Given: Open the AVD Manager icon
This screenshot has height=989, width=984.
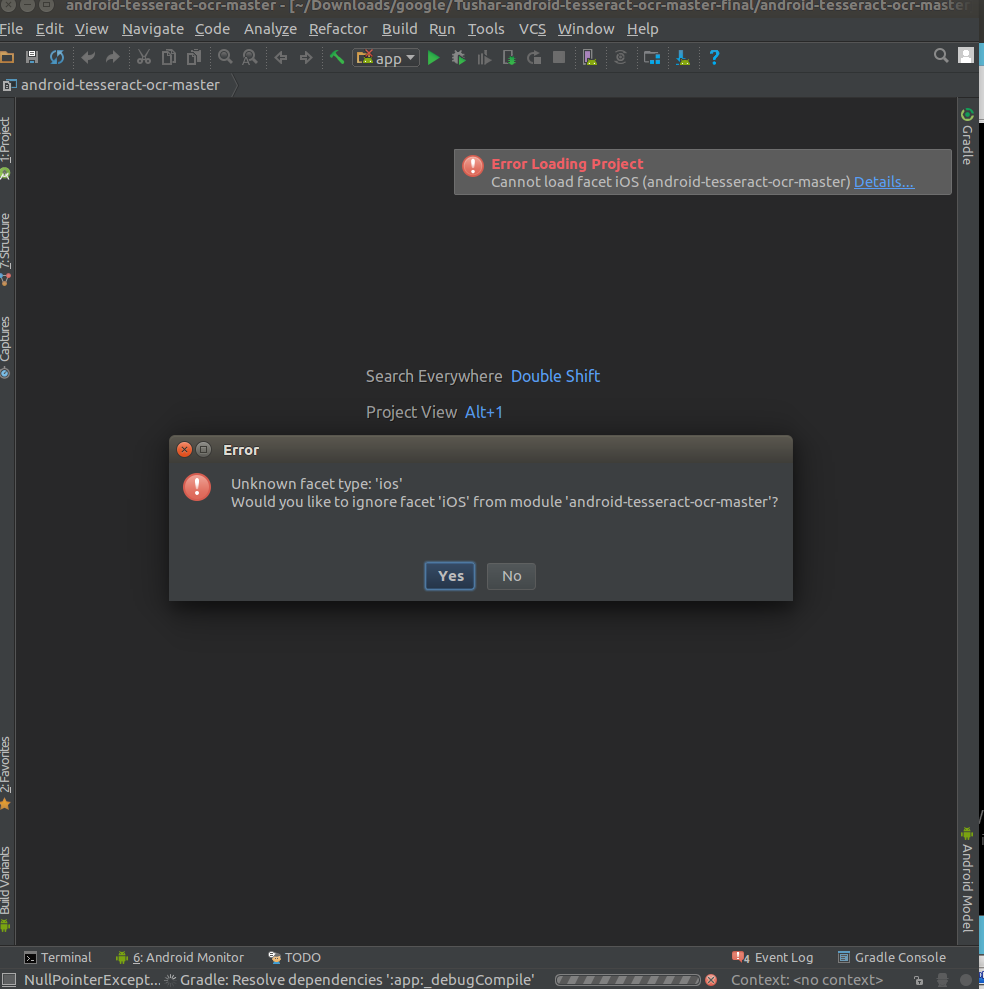Looking at the screenshot, I should (590, 57).
